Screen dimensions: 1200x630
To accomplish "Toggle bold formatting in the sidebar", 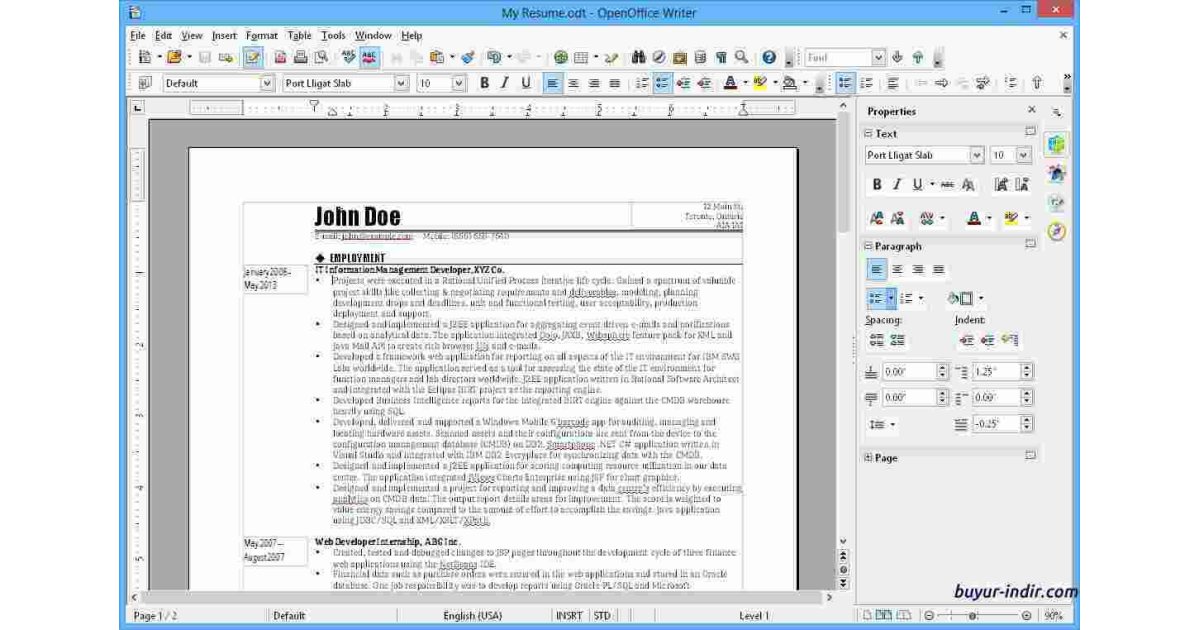I will click(x=875, y=184).
